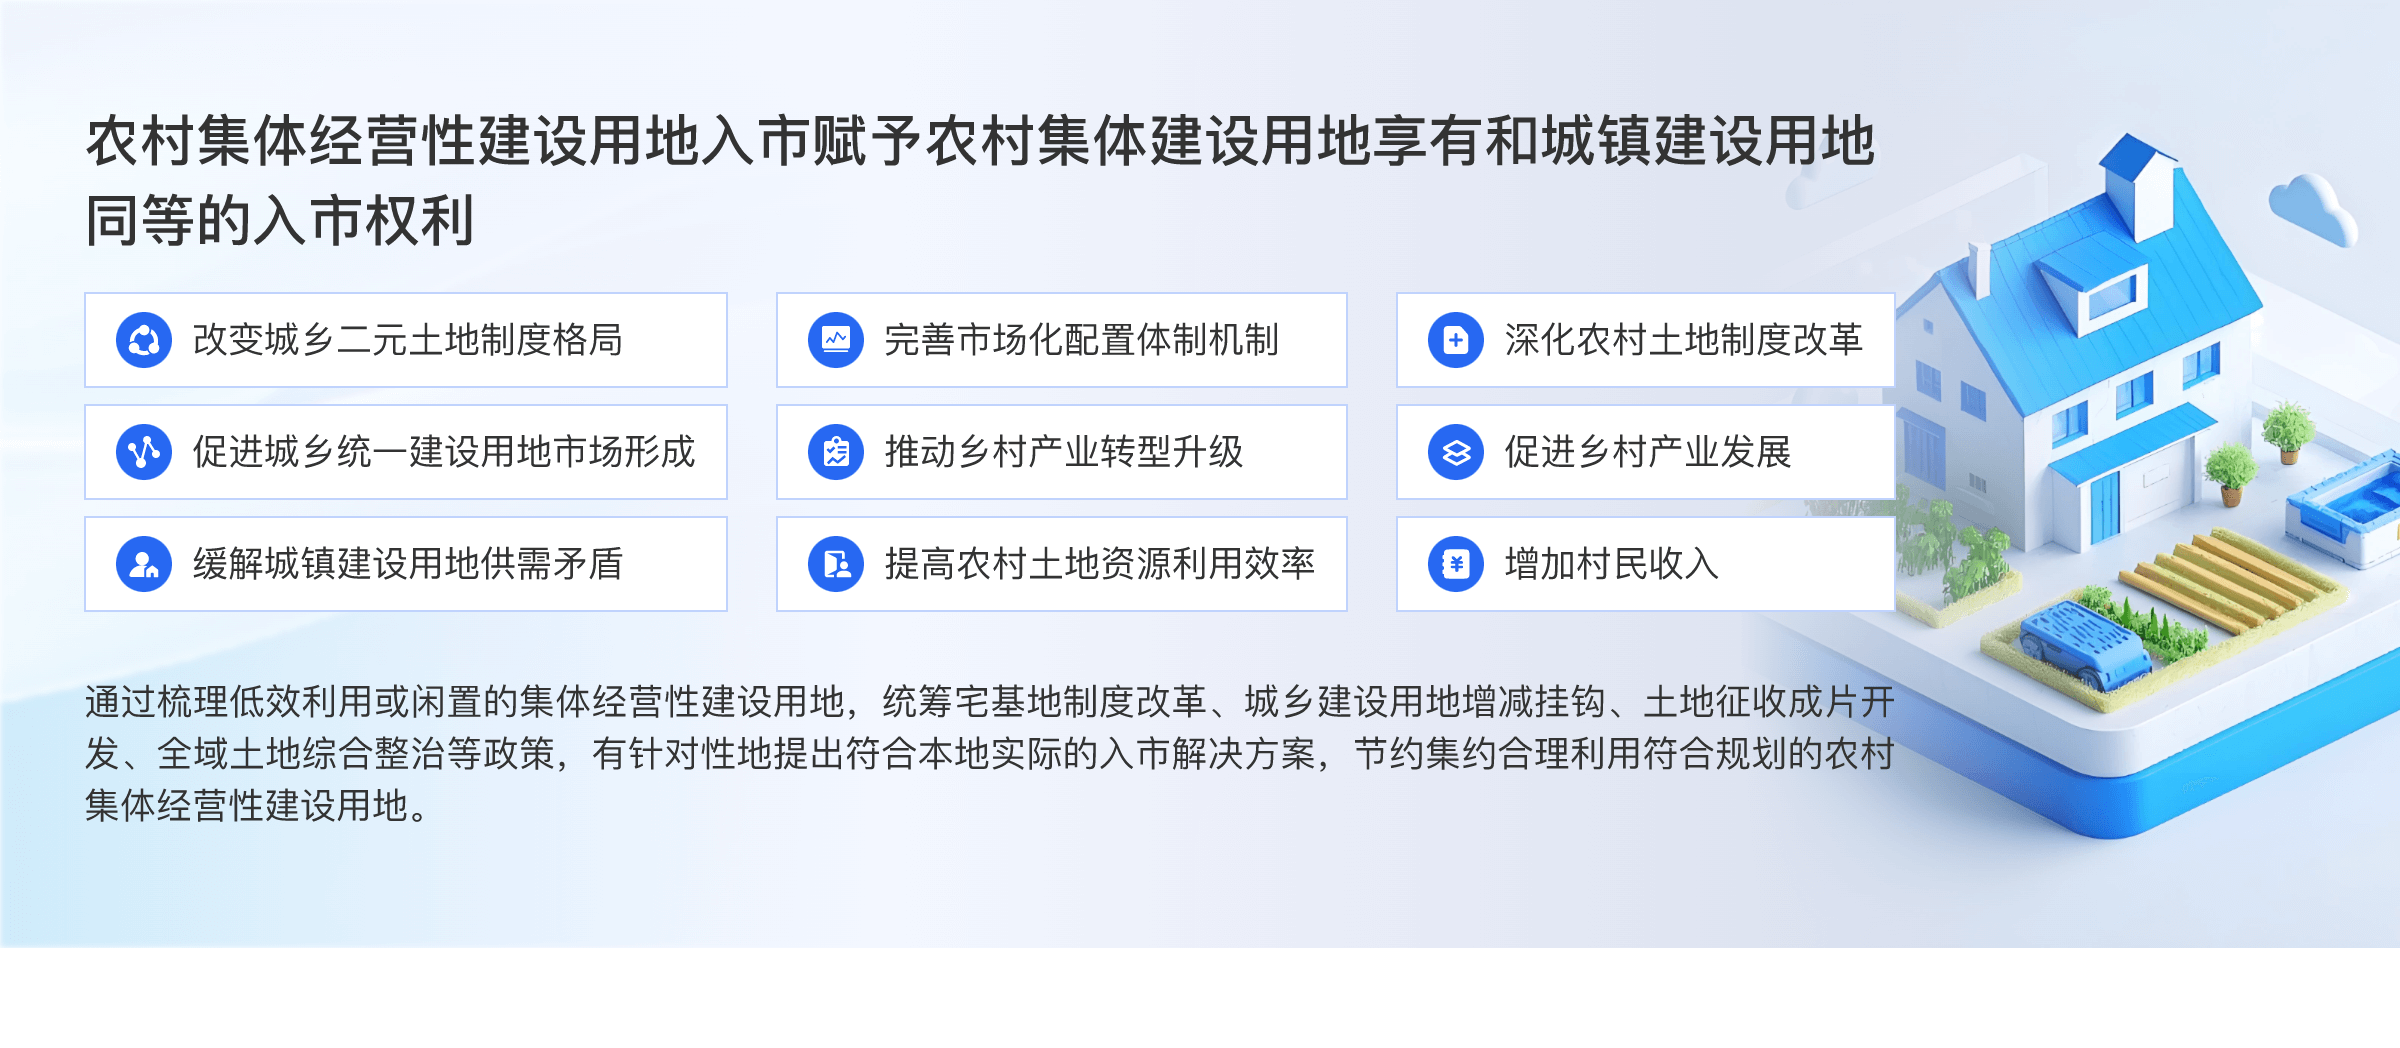Select the 完善市场化配置体制机制 card
Viewport: 2400px width, 1048px height.
point(1062,340)
